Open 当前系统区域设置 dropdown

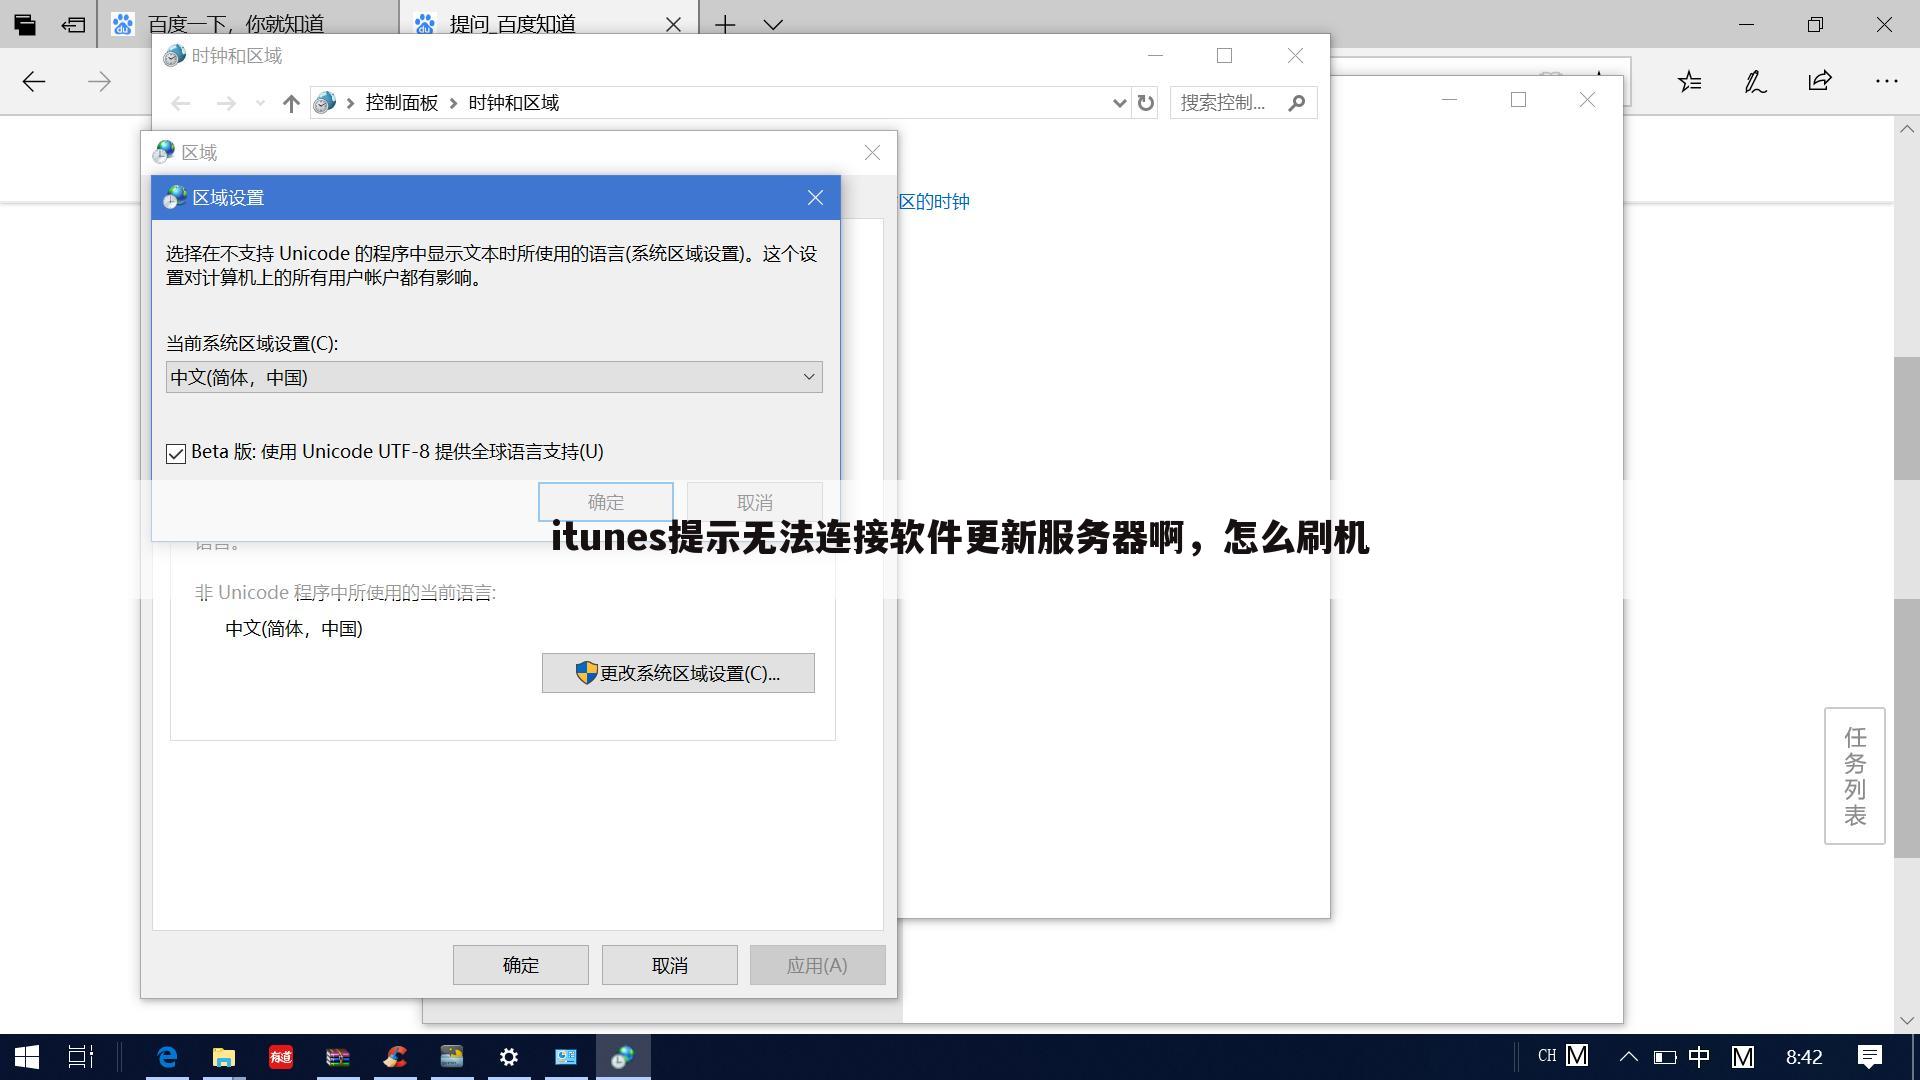click(494, 377)
